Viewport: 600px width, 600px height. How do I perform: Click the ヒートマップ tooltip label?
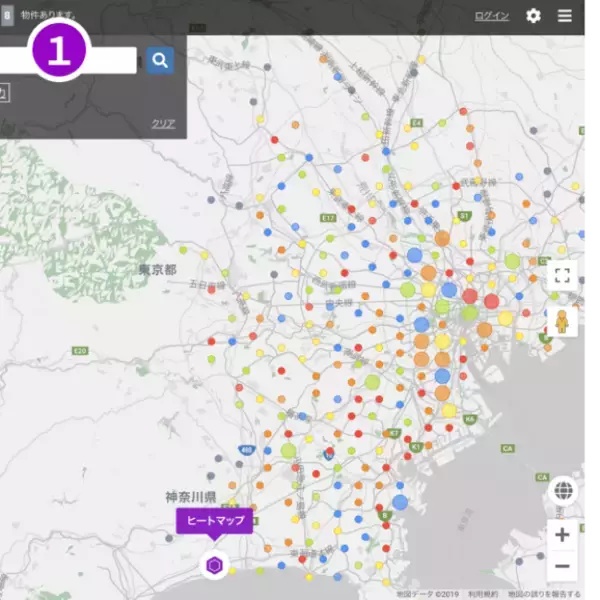click(214, 521)
